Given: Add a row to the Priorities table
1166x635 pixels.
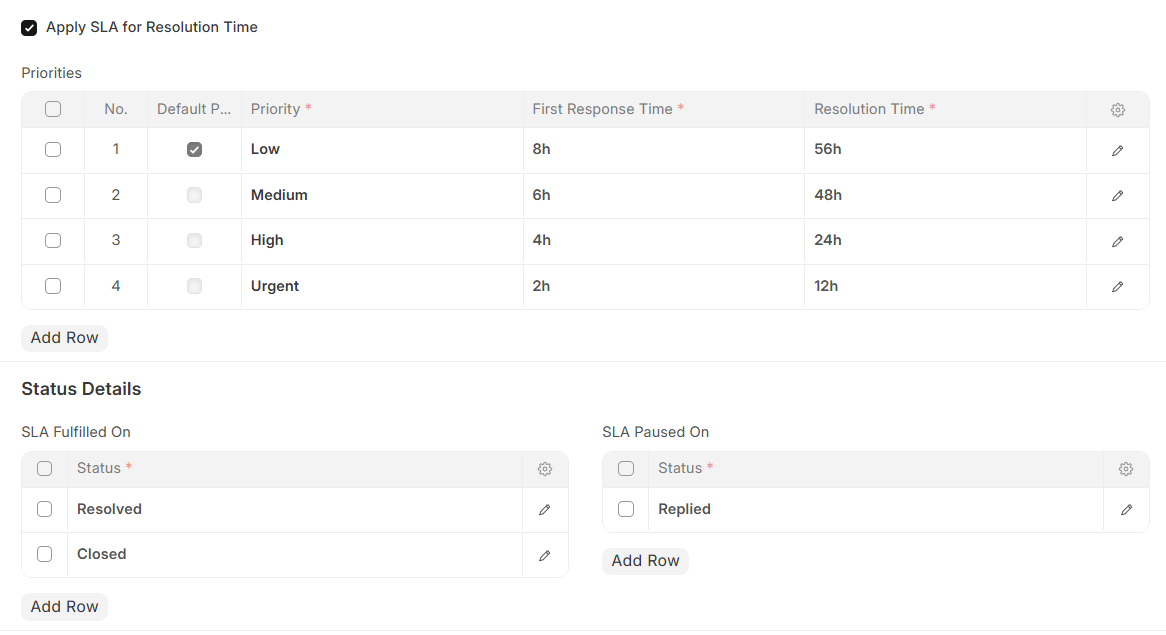Looking at the screenshot, I should [x=64, y=338].
